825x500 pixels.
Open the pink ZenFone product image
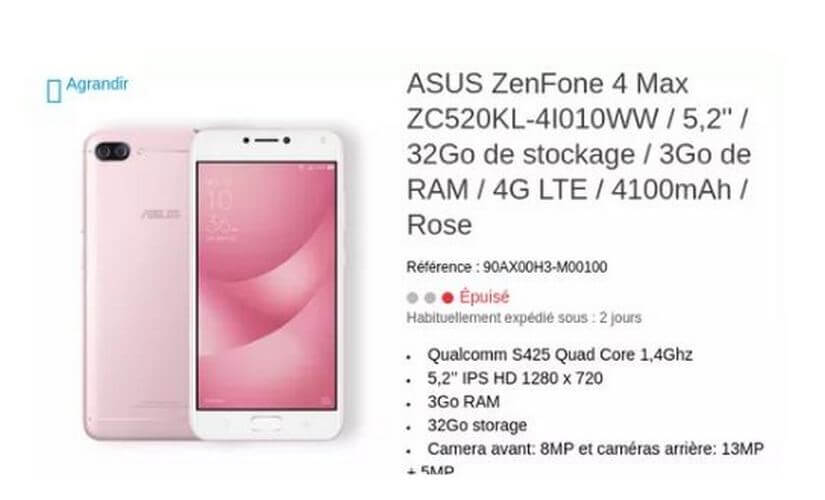click(x=214, y=284)
